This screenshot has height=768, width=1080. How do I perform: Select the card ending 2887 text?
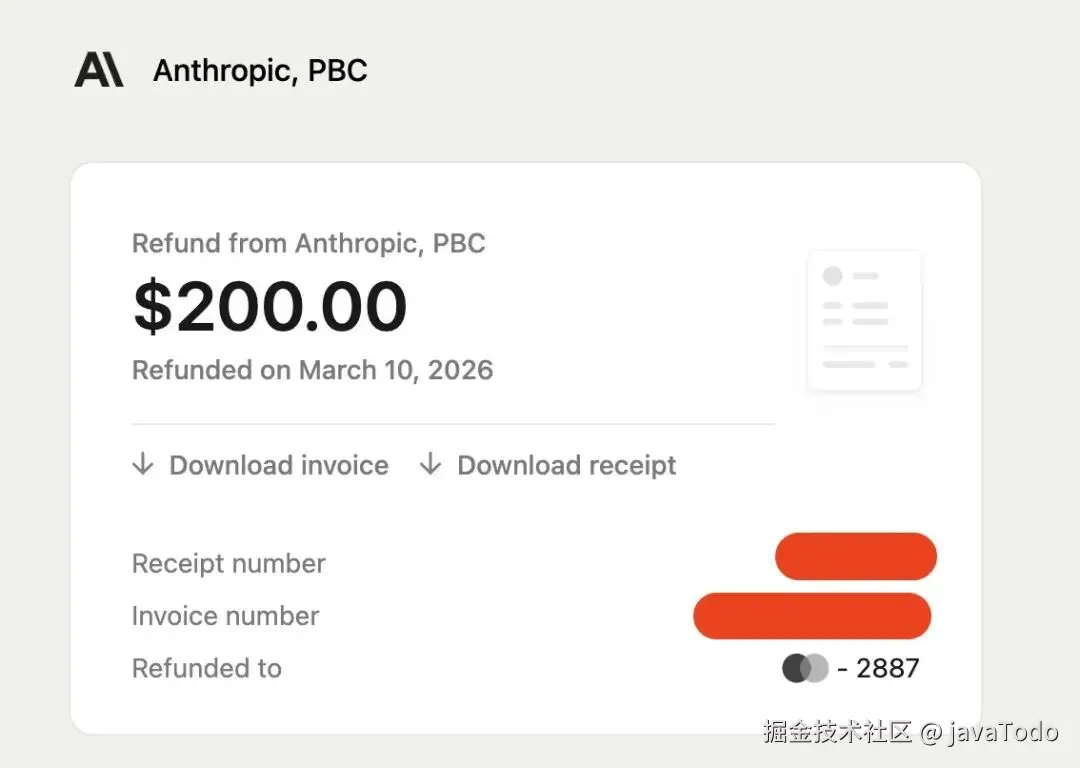coord(886,667)
